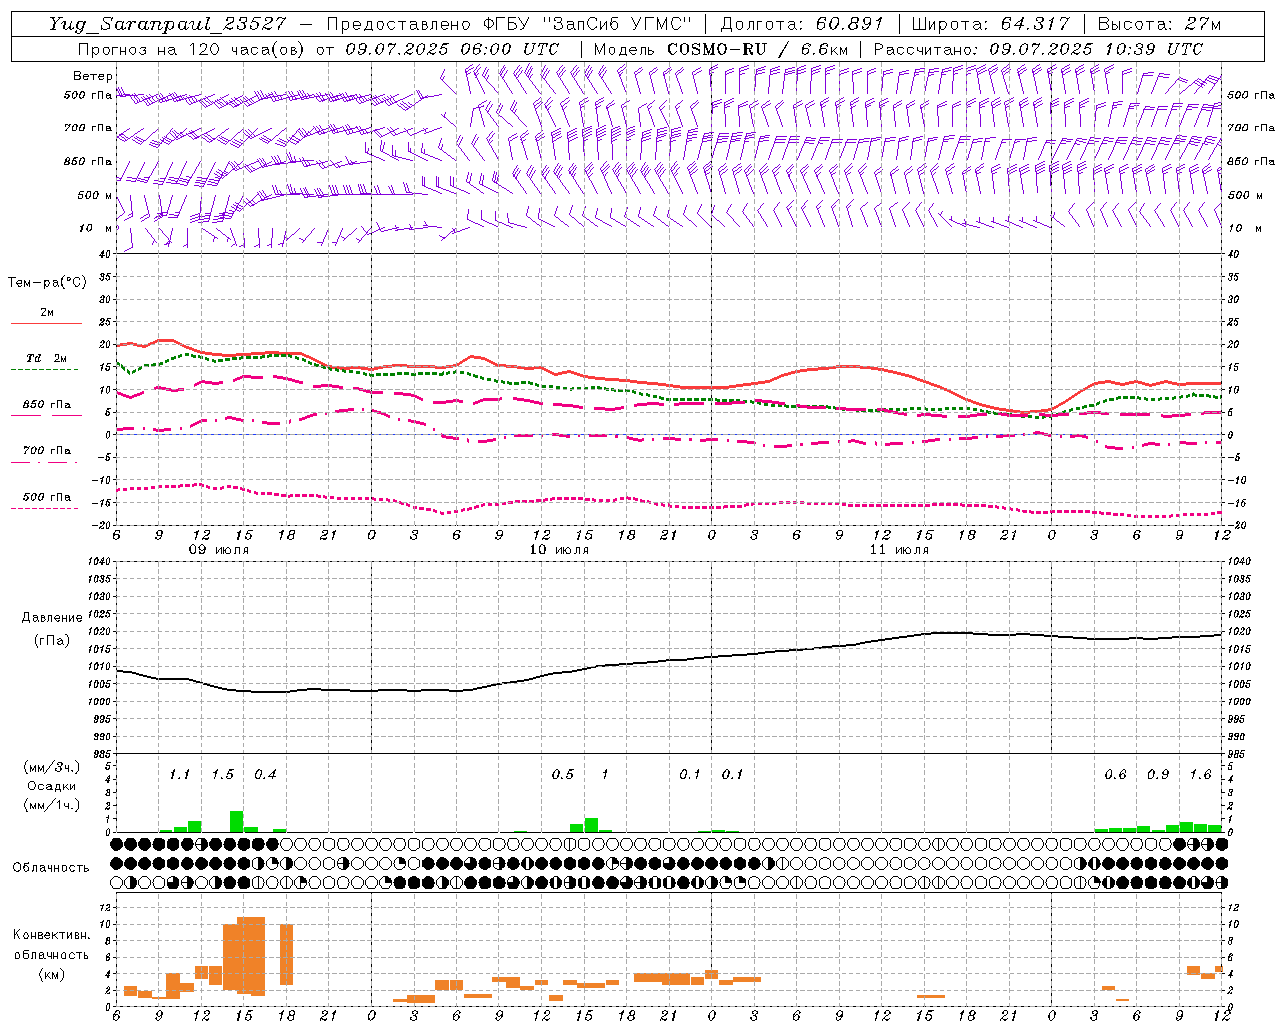
Task: Click the 11 июля date label
Action: [x=899, y=550]
